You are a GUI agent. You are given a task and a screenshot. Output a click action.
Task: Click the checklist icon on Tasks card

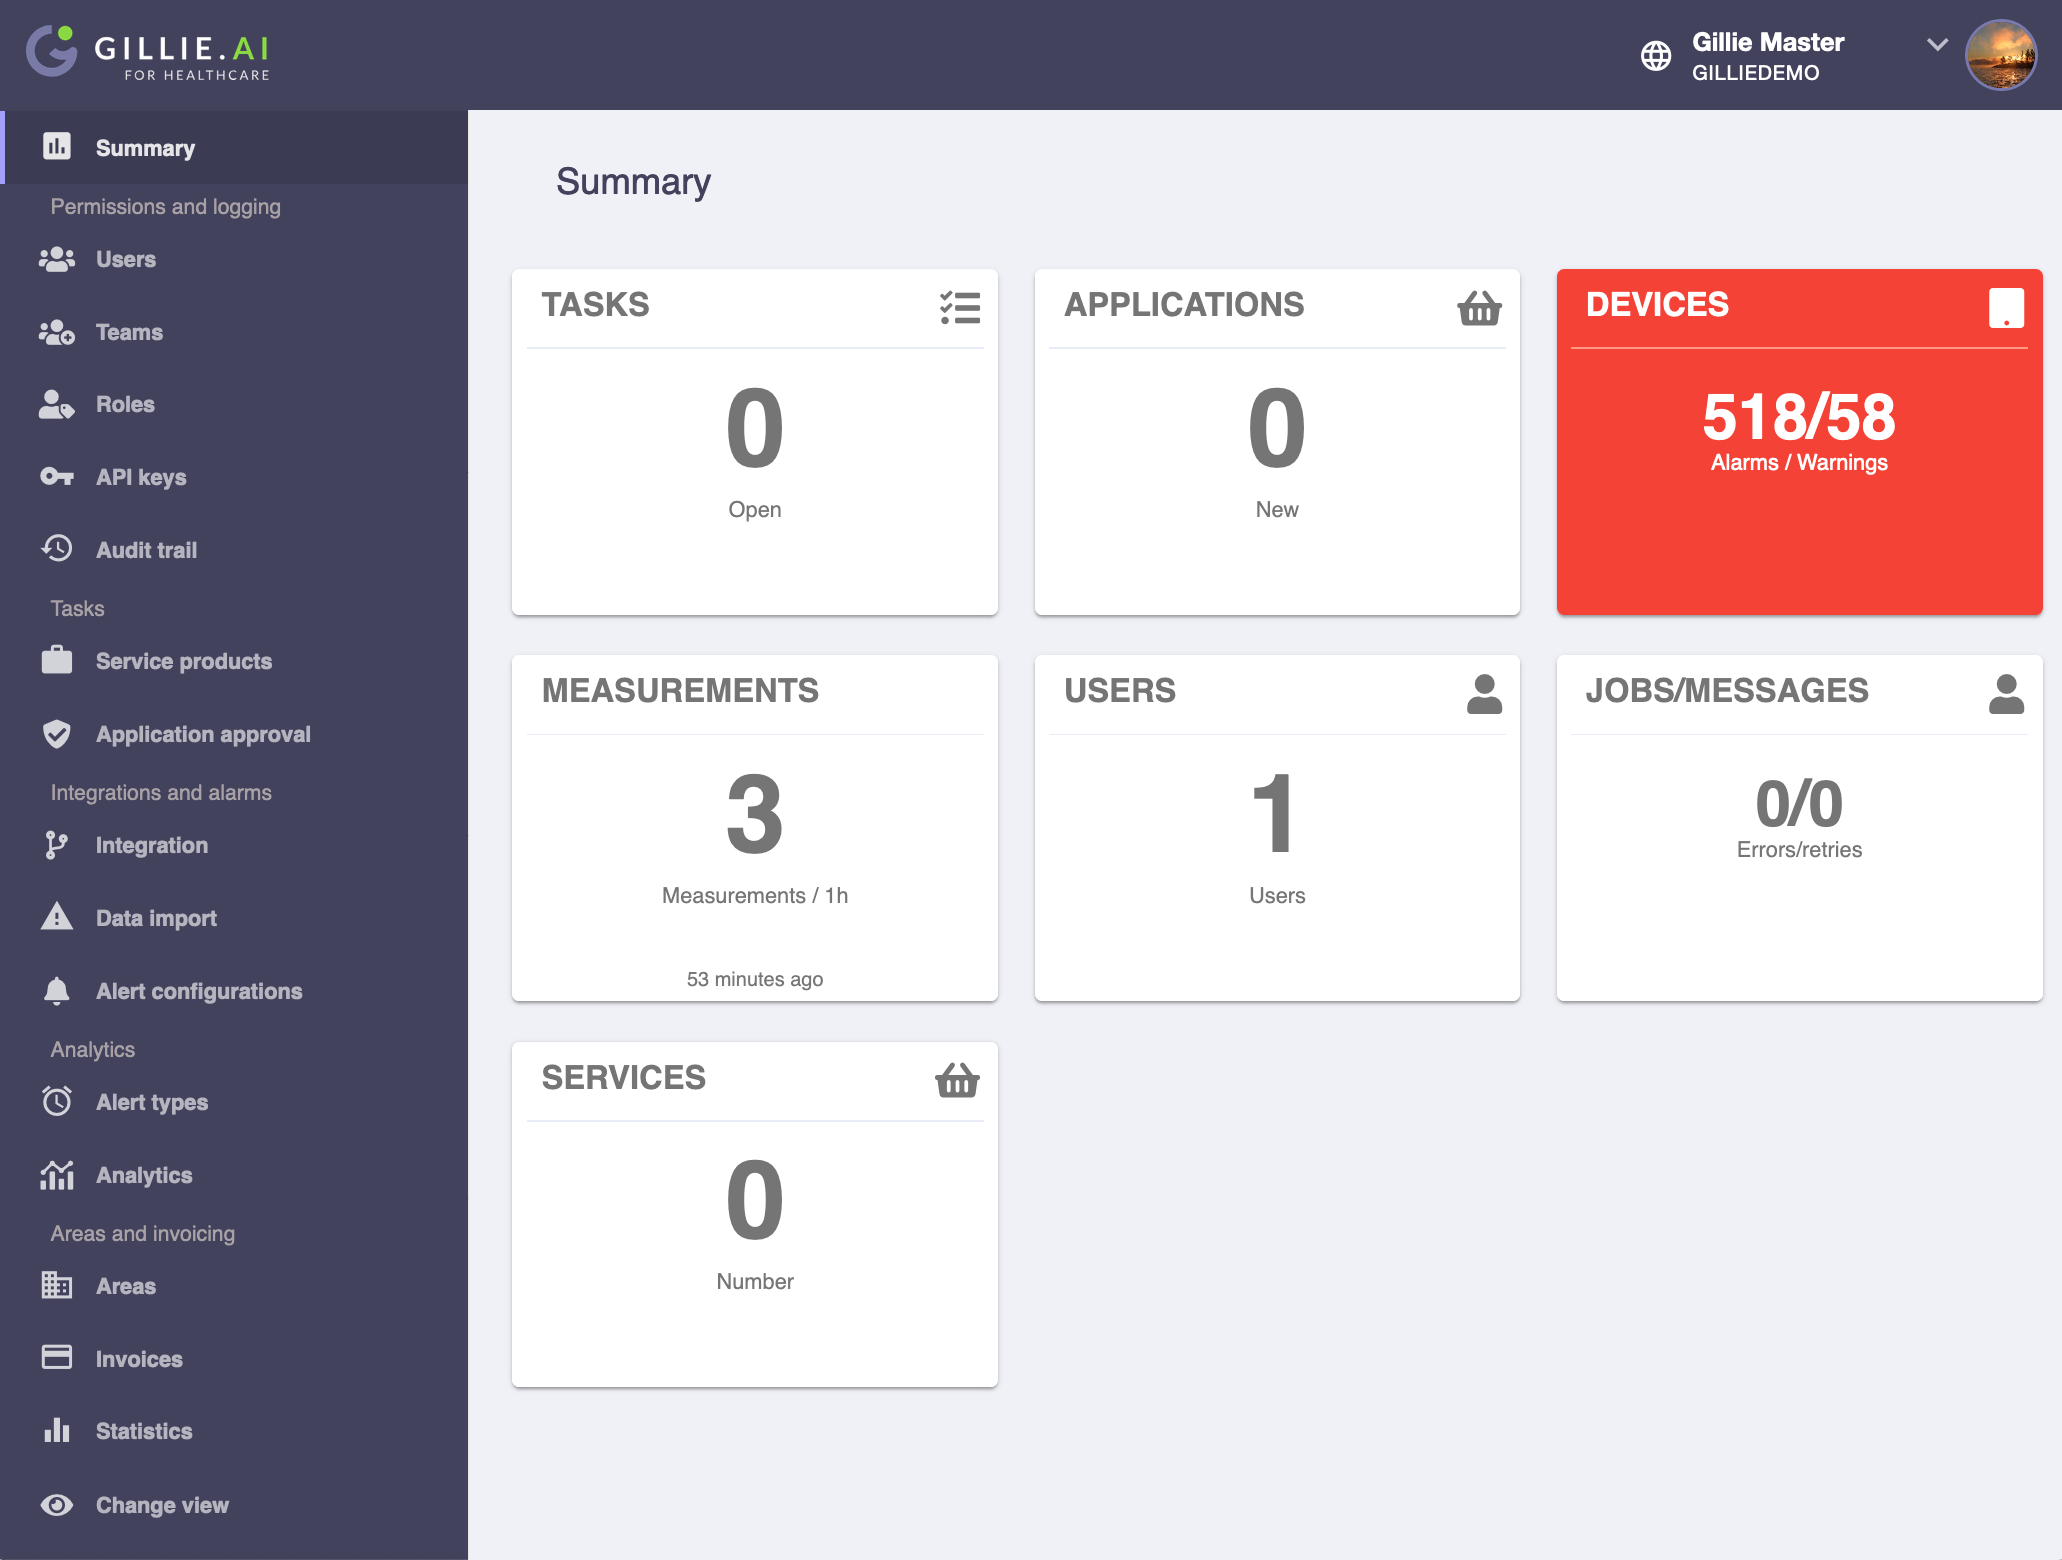[x=960, y=307]
